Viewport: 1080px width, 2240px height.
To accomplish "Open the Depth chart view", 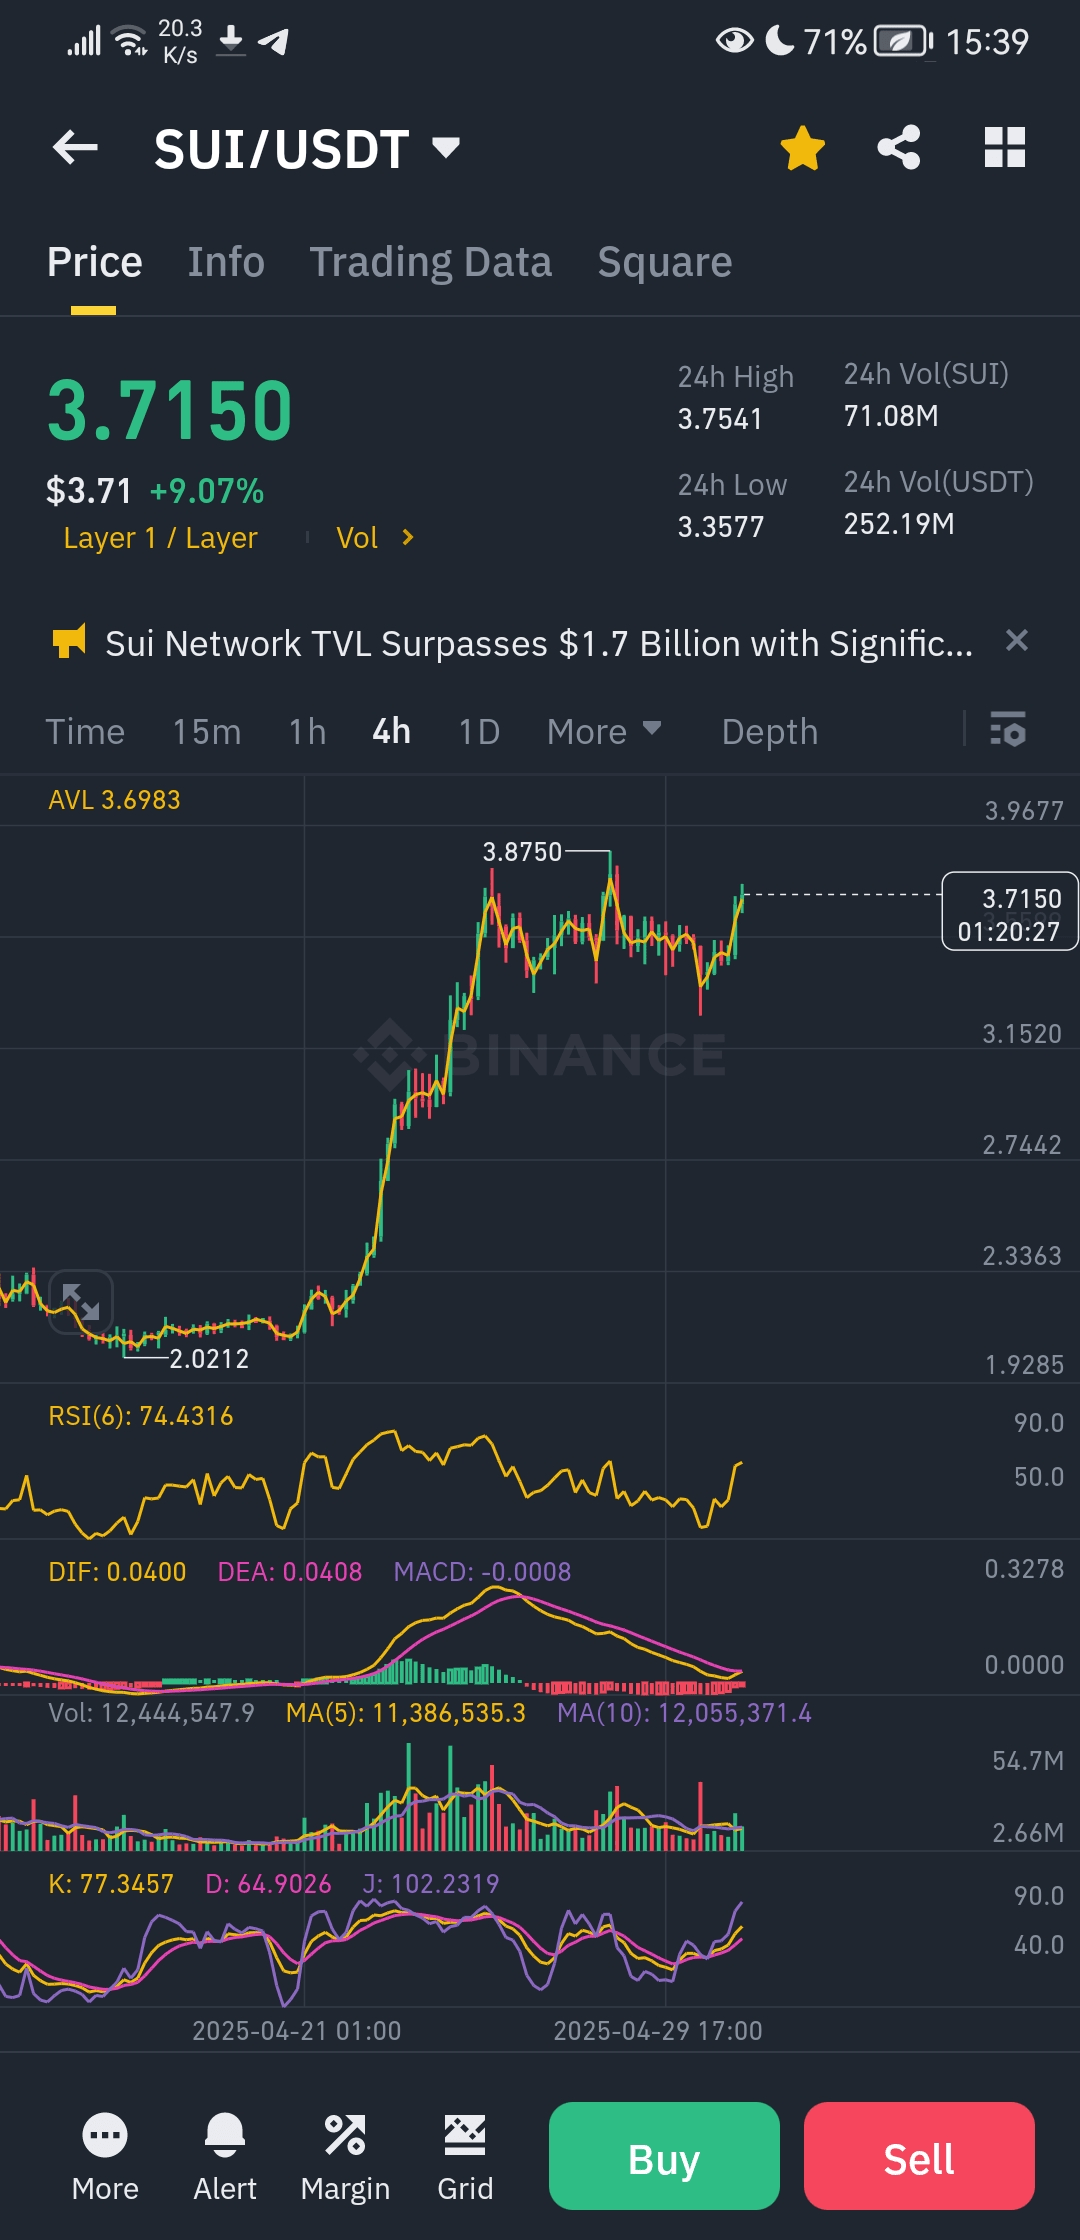I will [x=770, y=732].
